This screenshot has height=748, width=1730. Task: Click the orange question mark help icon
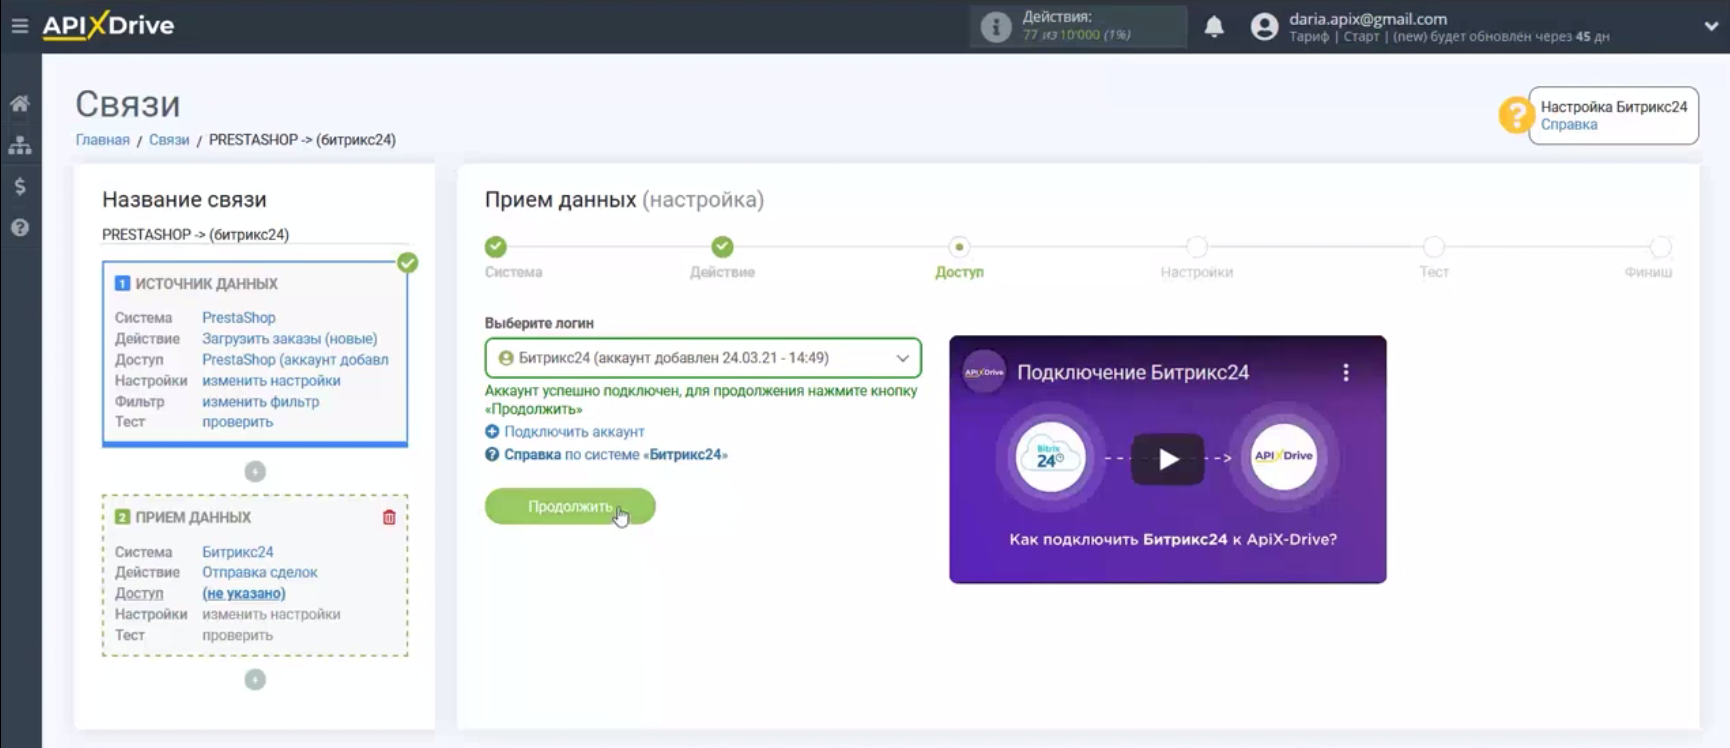click(x=1516, y=115)
